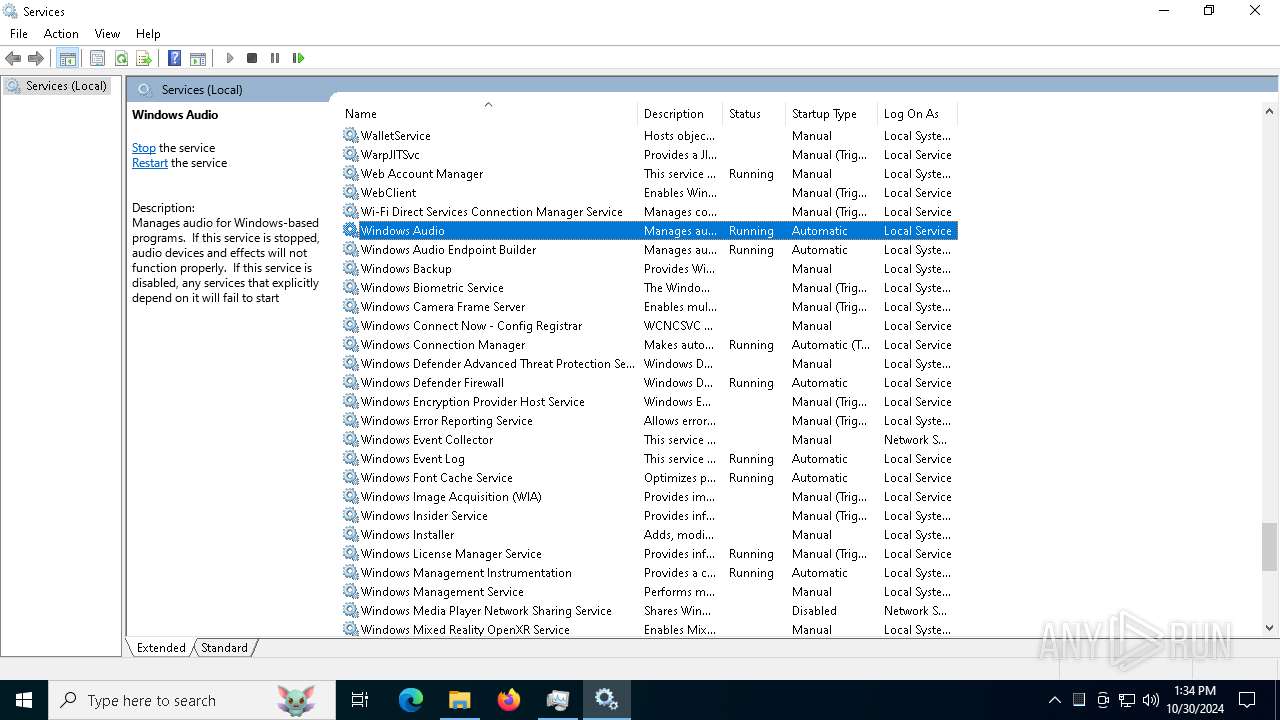Image resolution: width=1280 pixels, height=720 pixels.
Task: Click the Stop Service toolbar icon
Action: coord(252,58)
